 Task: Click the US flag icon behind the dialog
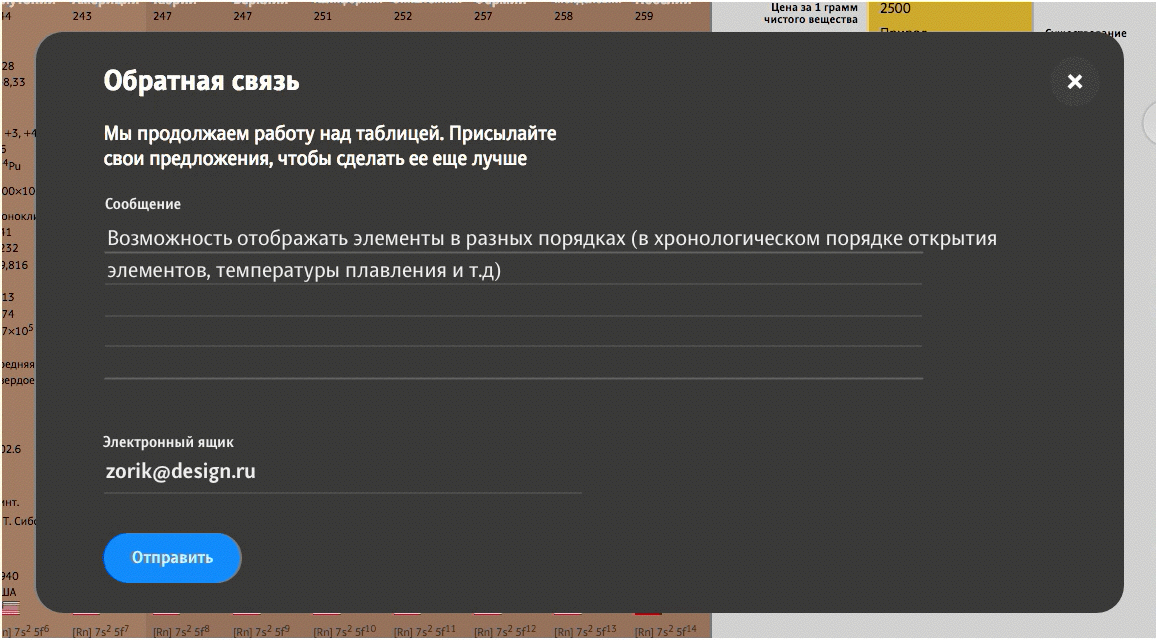[11, 607]
